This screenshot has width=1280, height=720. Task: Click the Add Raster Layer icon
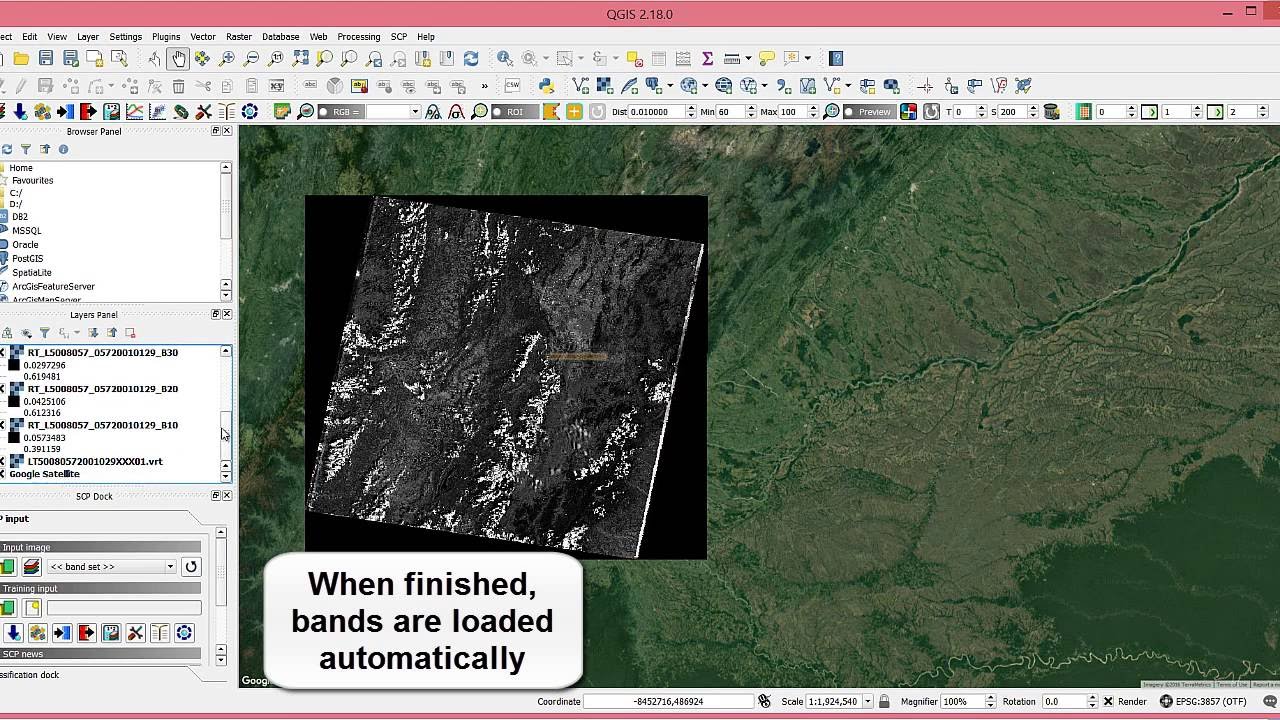point(604,86)
